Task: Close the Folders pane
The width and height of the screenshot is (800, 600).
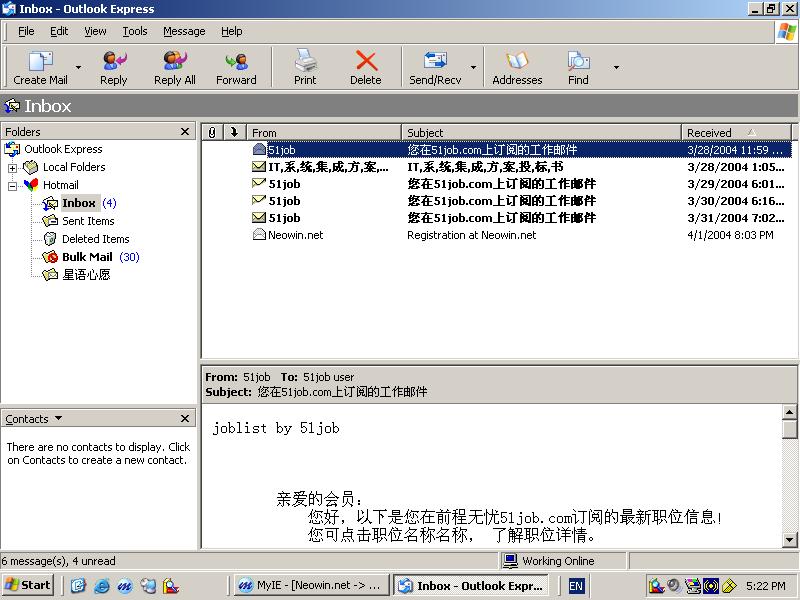Action: pyautogui.click(x=185, y=132)
